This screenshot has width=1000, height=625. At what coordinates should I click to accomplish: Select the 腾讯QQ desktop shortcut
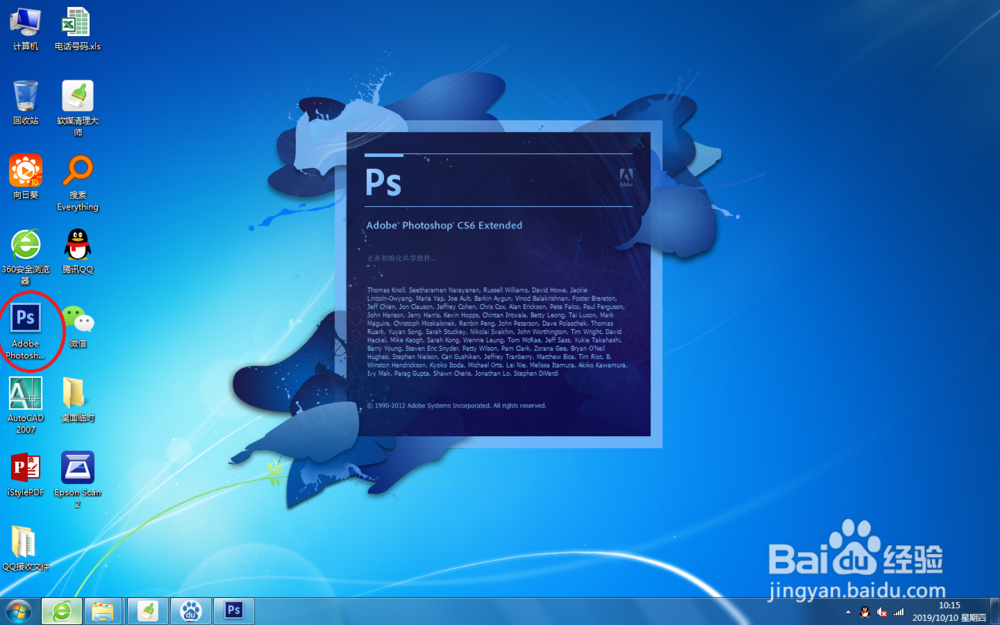77,251
